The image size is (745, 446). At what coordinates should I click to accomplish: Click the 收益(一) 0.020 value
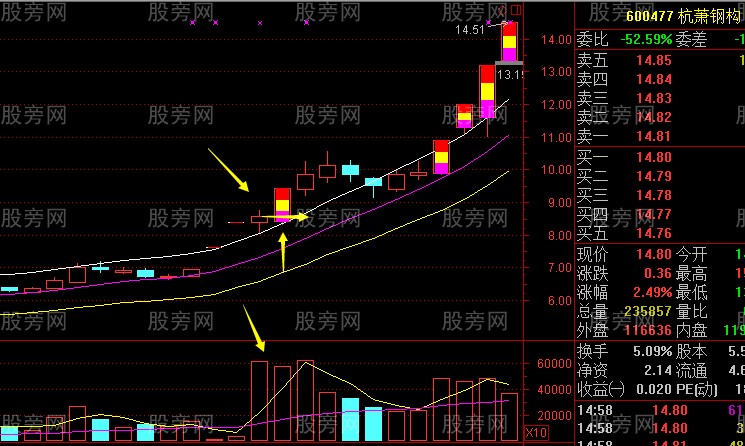[654, 389]
